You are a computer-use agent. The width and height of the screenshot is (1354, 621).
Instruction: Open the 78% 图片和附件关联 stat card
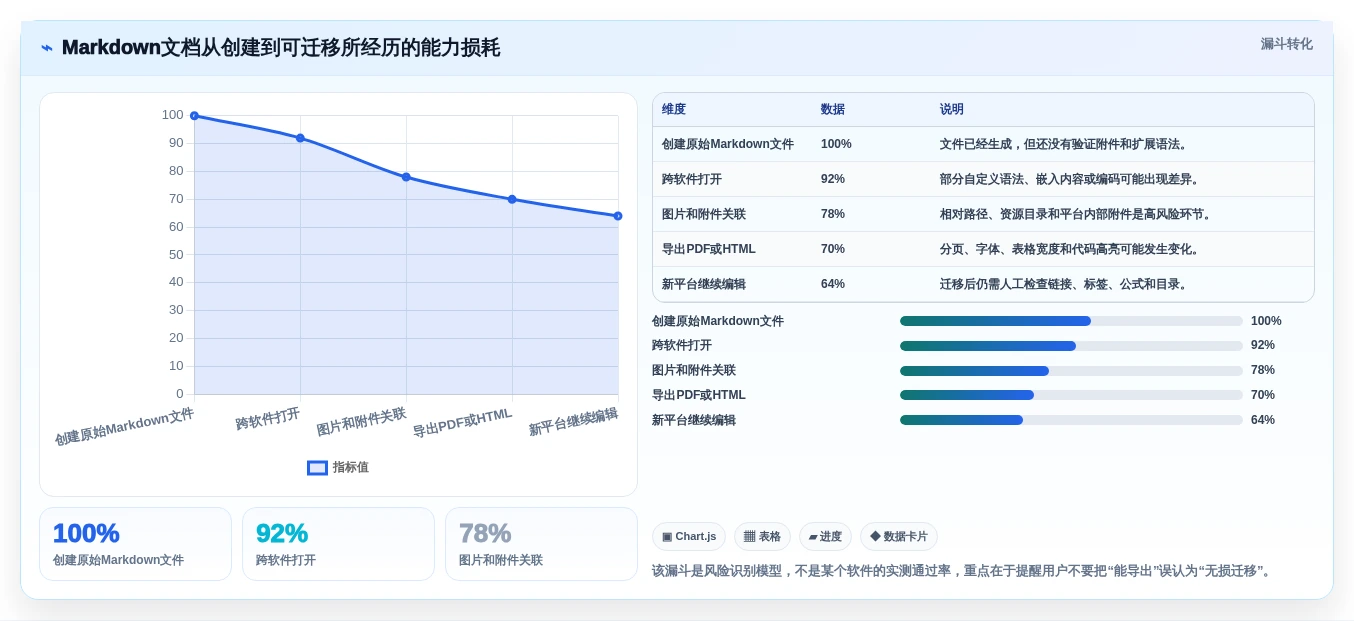(x=541, y=544)
